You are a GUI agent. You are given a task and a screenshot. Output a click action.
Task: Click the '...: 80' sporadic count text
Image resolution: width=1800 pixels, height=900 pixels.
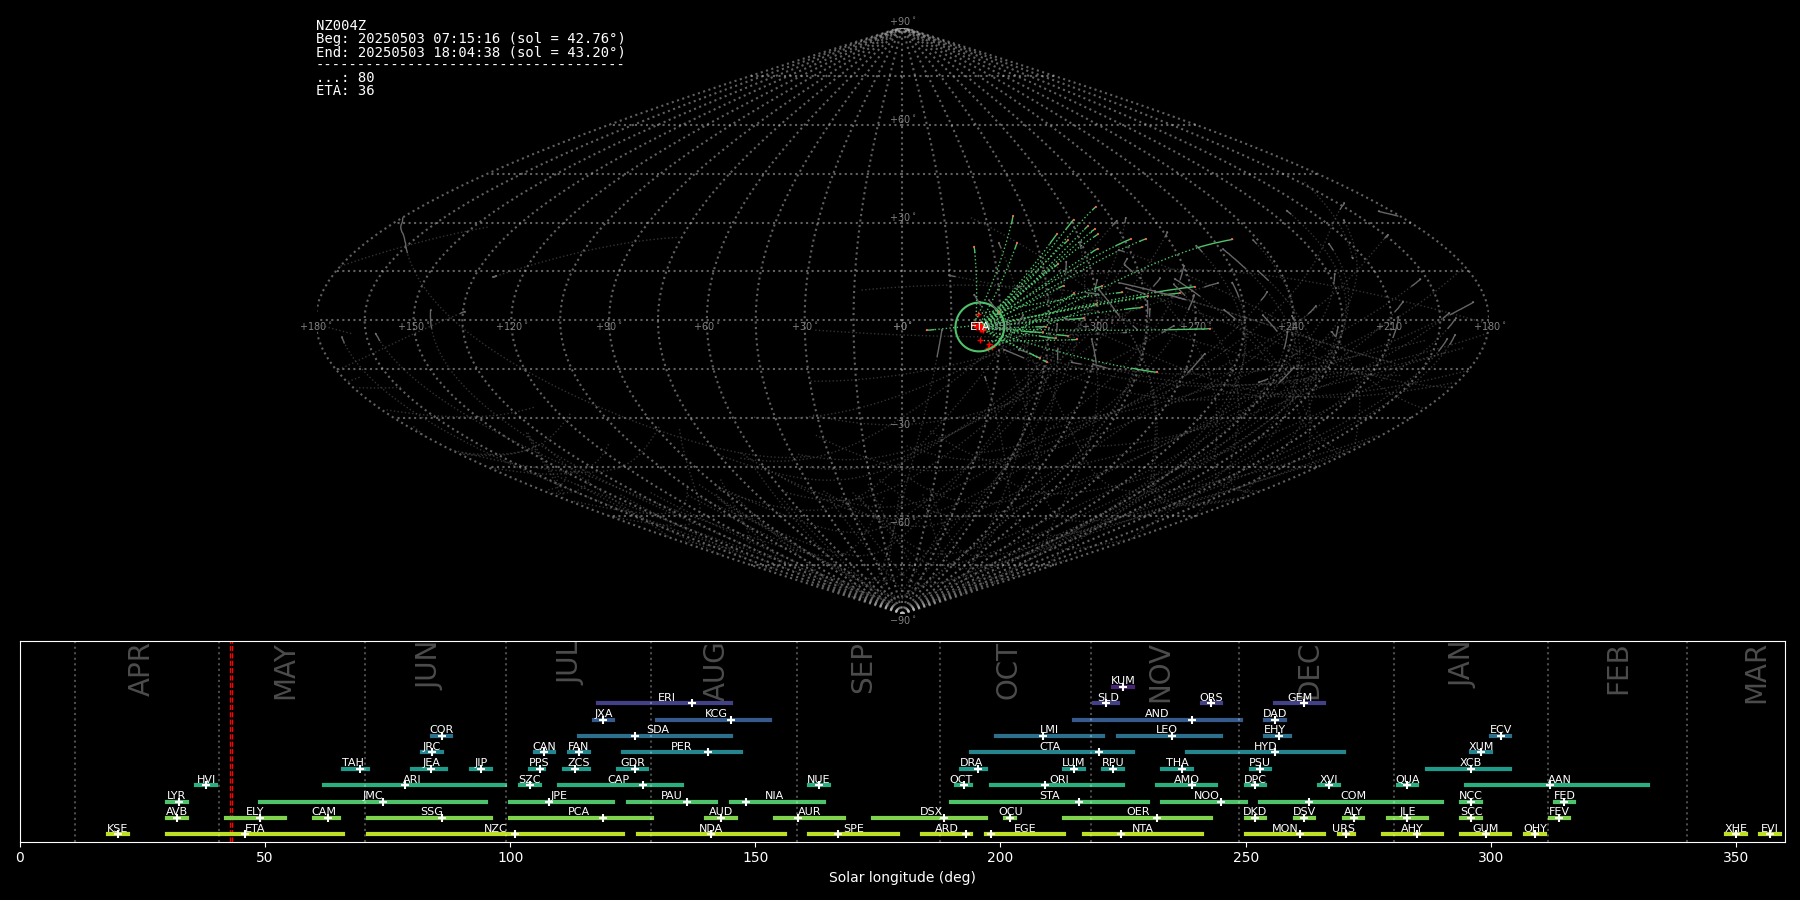click(345, 77)
